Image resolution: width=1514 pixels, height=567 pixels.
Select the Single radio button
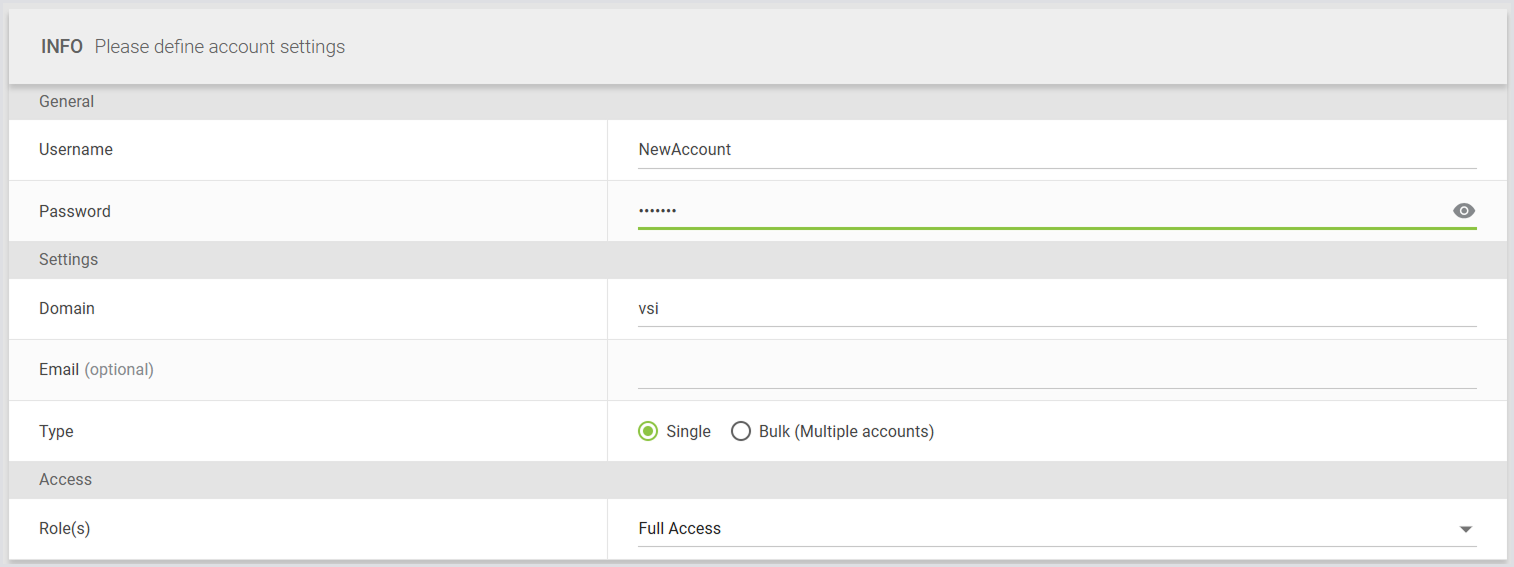(x=648, y=432)
